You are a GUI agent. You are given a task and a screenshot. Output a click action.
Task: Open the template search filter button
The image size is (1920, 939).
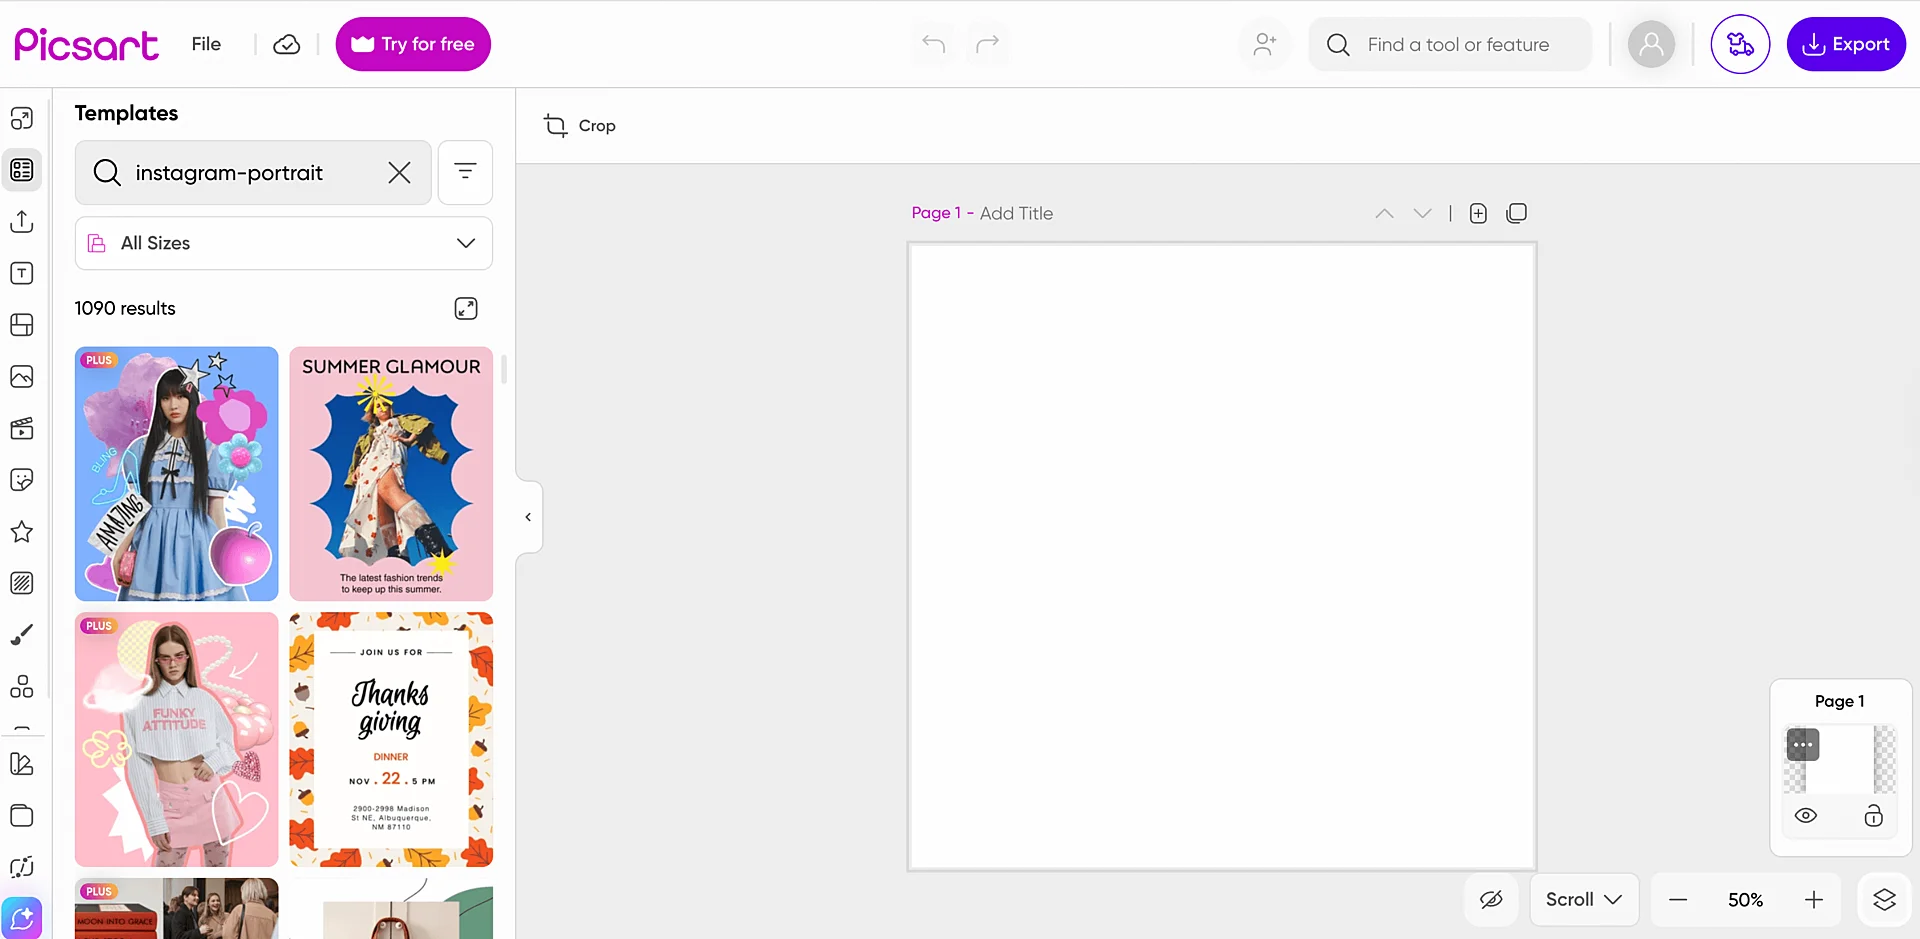465,172
